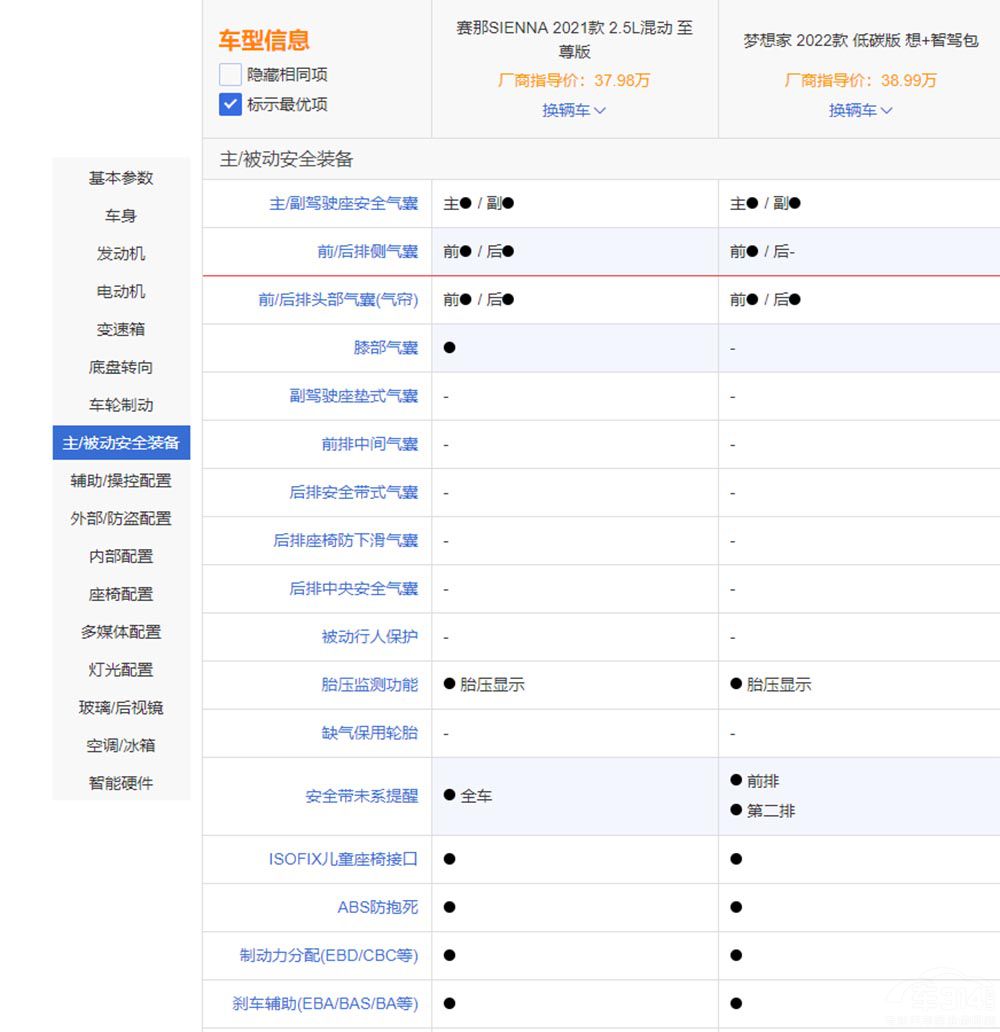Open the 主/副驾驶座安全气囊 detail link
Screen dimensions: 1000x1032
coord(352,203)
